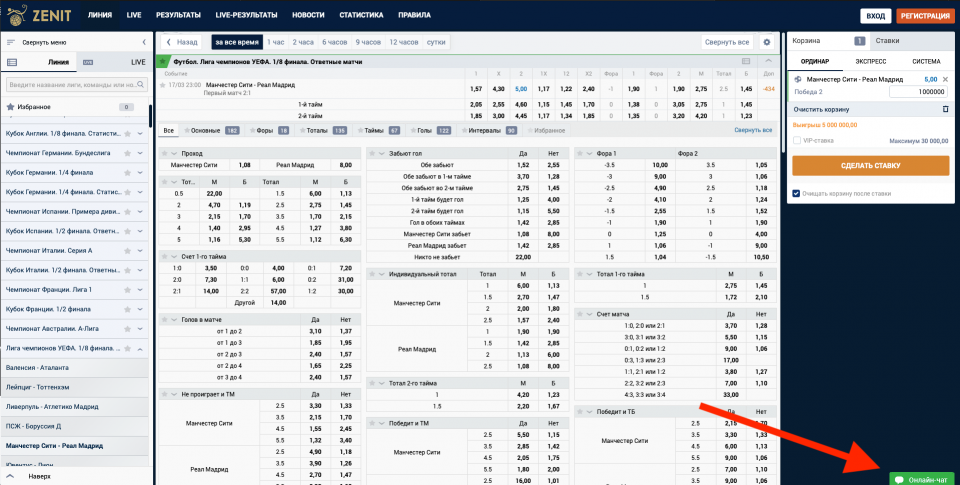Star the Индивидуальный тотал market block
Image resolution: width=960 pixels, height=485 pixels.
point(372,274)
